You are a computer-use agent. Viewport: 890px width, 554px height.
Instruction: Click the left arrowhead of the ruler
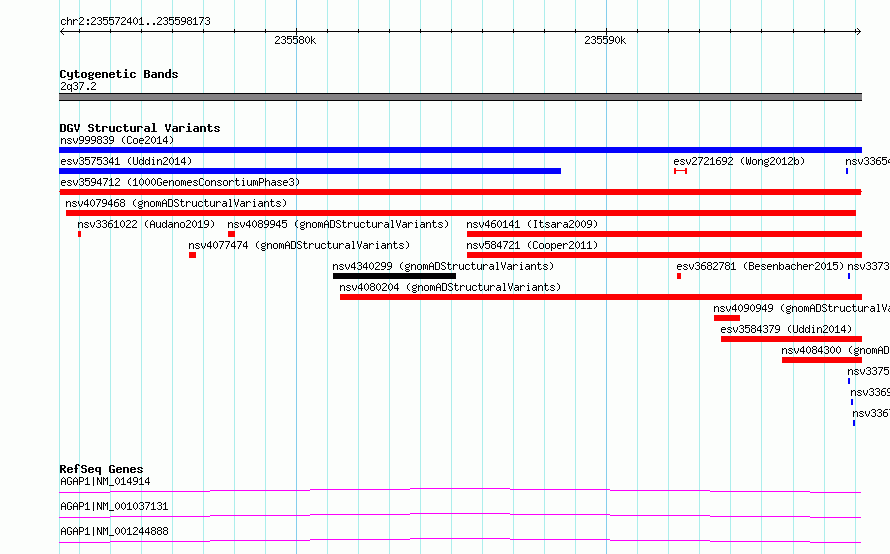pyautogui.click(x=62, y=31)
